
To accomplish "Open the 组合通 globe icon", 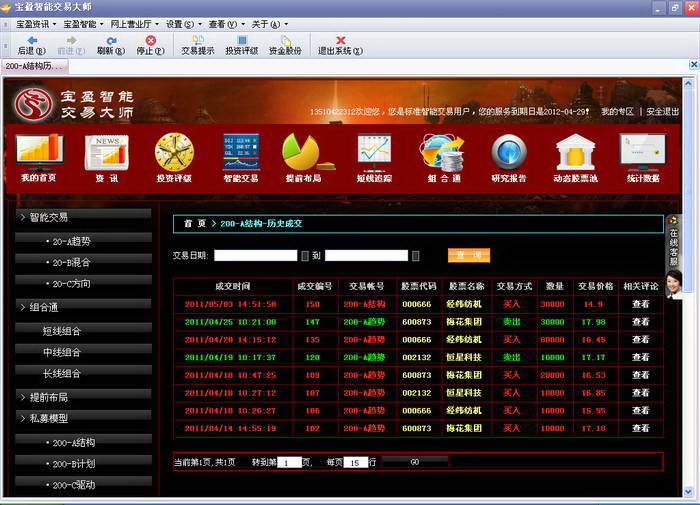I will [443, 158].
